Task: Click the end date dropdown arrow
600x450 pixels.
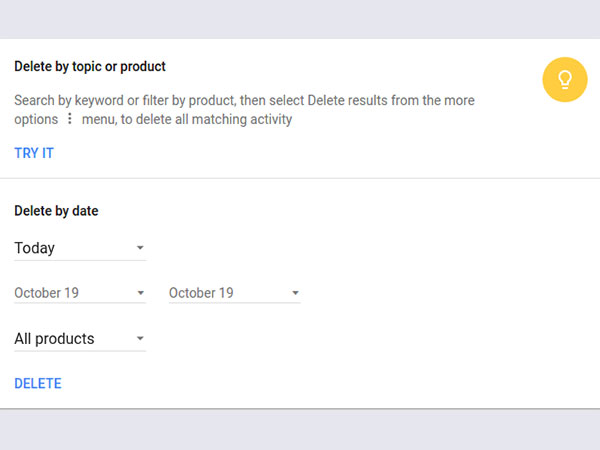Action: 295,293
